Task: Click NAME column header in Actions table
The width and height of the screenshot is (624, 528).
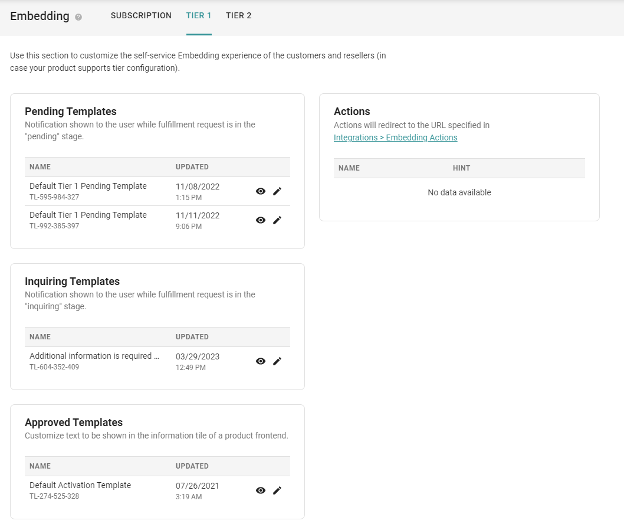Action: (349, 168)
